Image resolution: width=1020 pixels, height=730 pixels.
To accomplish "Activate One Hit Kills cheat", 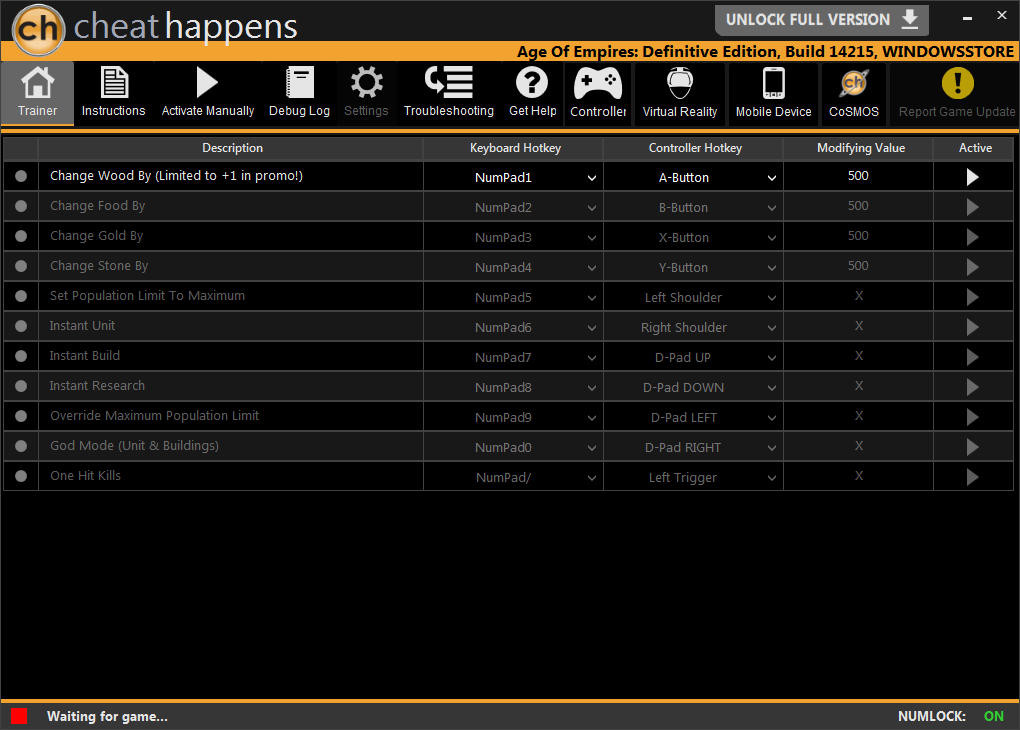I will (973, 477).
